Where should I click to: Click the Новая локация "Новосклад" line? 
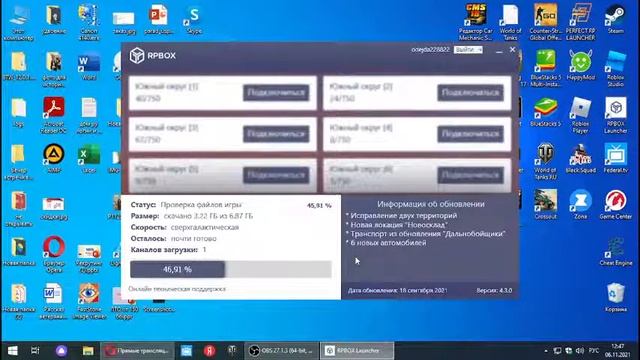pos(397,224)
